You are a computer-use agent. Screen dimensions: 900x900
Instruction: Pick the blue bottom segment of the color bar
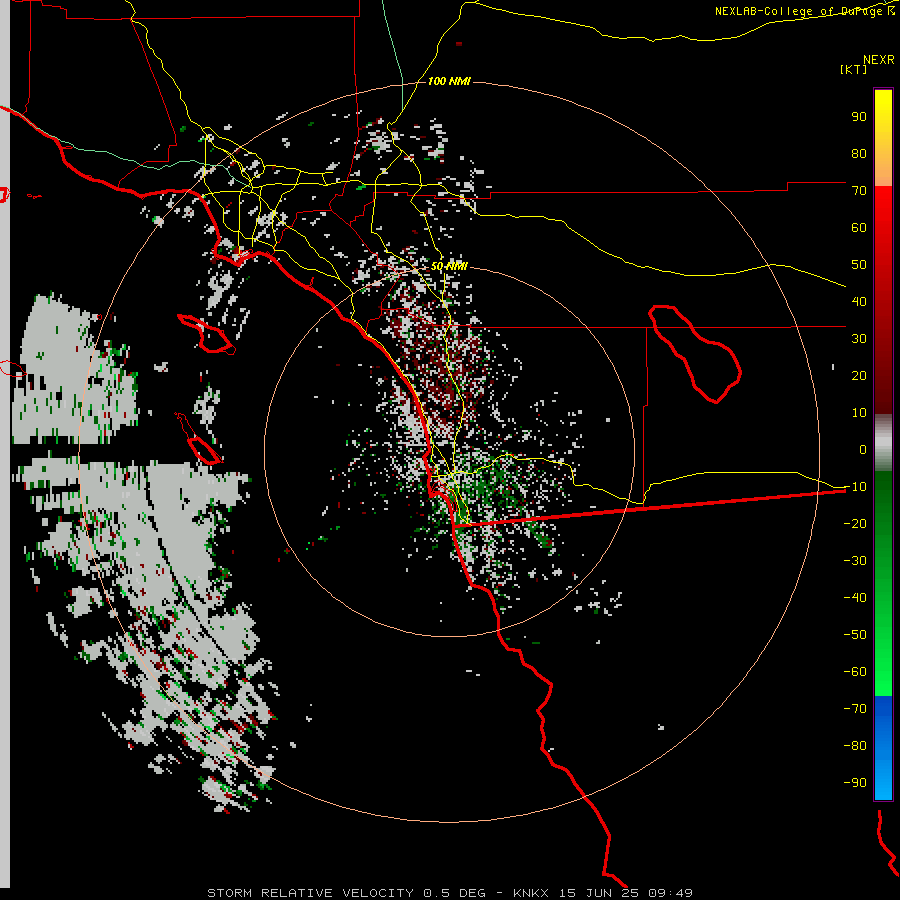click(883, 748)
